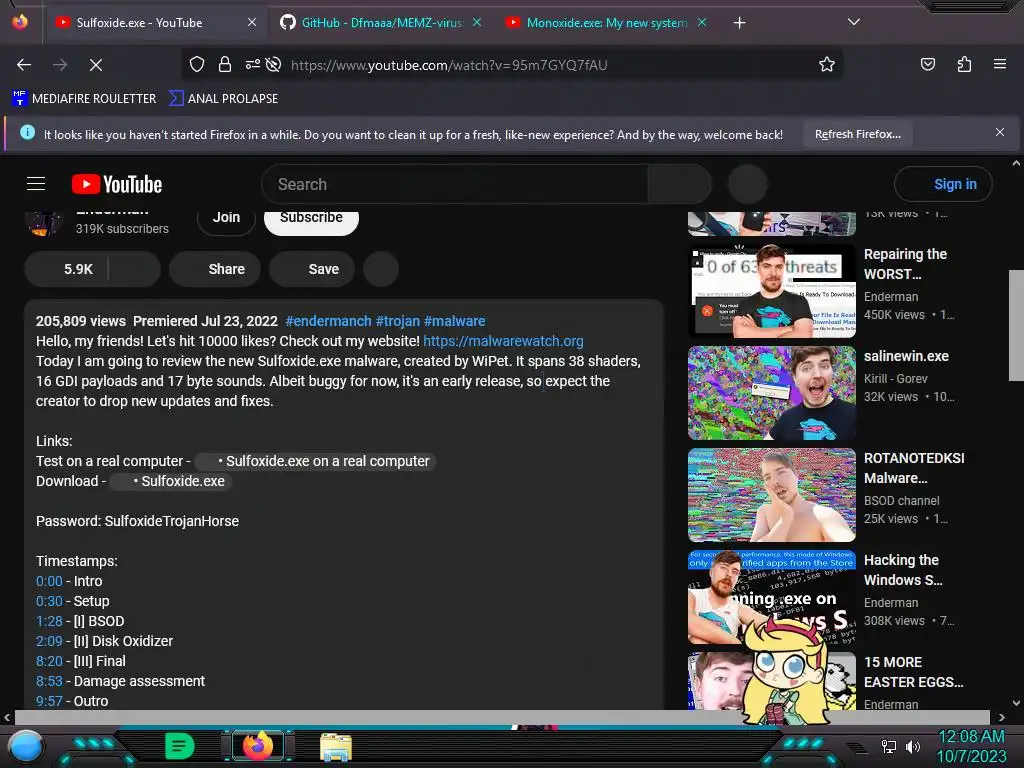Screen dimensions: 1024x768
Task: Click the Sign in button
Action: (x=943, y=184)
